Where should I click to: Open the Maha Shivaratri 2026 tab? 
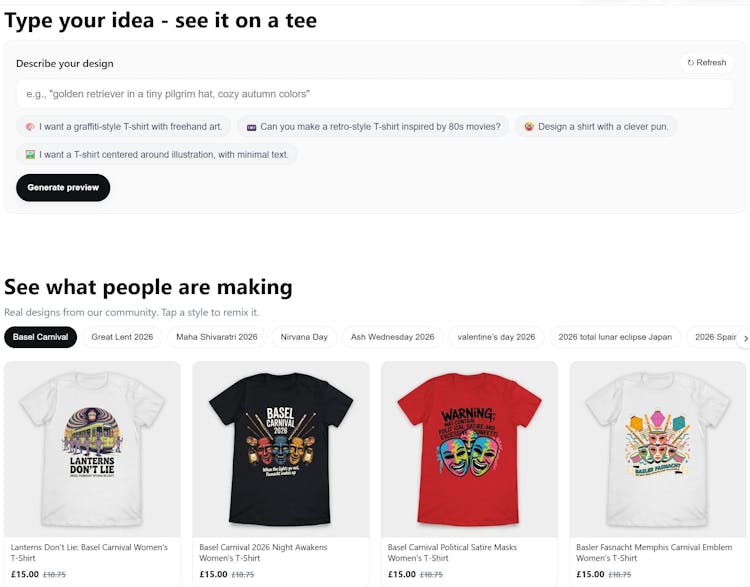pos(217,337)
